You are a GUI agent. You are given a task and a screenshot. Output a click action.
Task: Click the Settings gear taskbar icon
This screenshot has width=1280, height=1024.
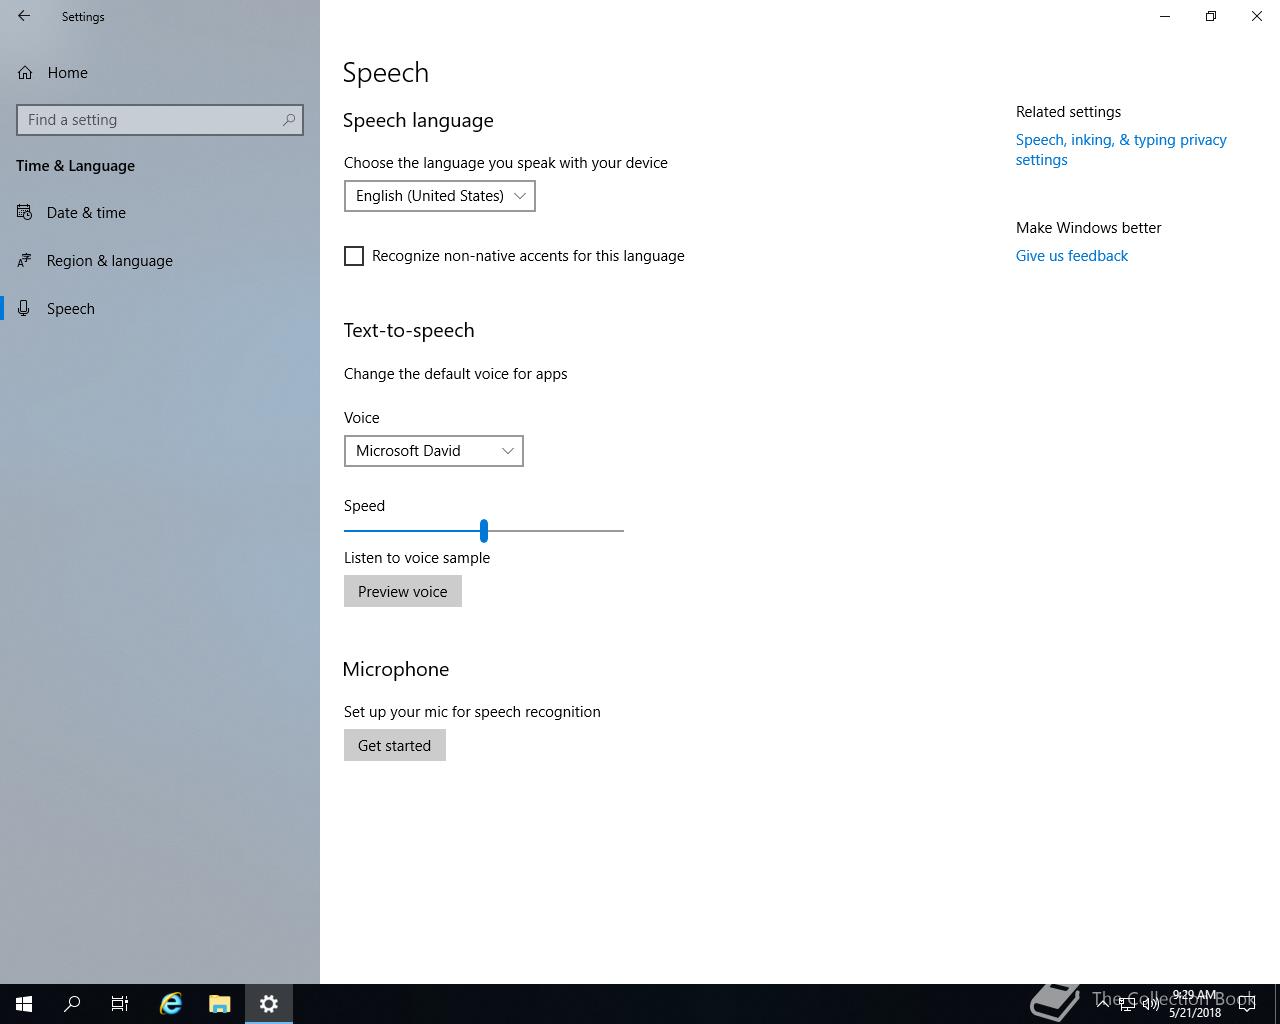pos(269,1004)
